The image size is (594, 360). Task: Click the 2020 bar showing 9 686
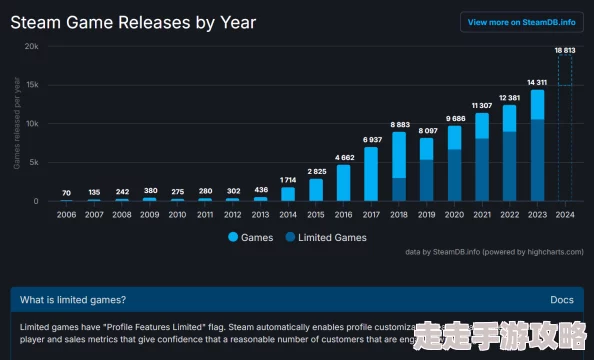(x=455, y=163)
